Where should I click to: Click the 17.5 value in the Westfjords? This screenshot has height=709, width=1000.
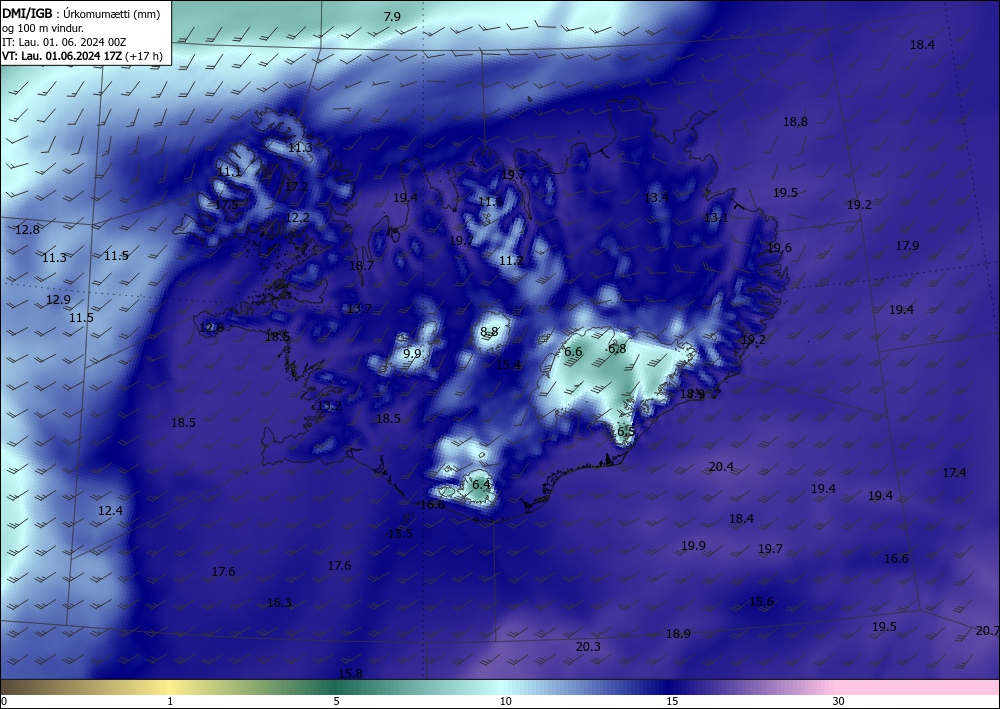(x=226, y=205)
